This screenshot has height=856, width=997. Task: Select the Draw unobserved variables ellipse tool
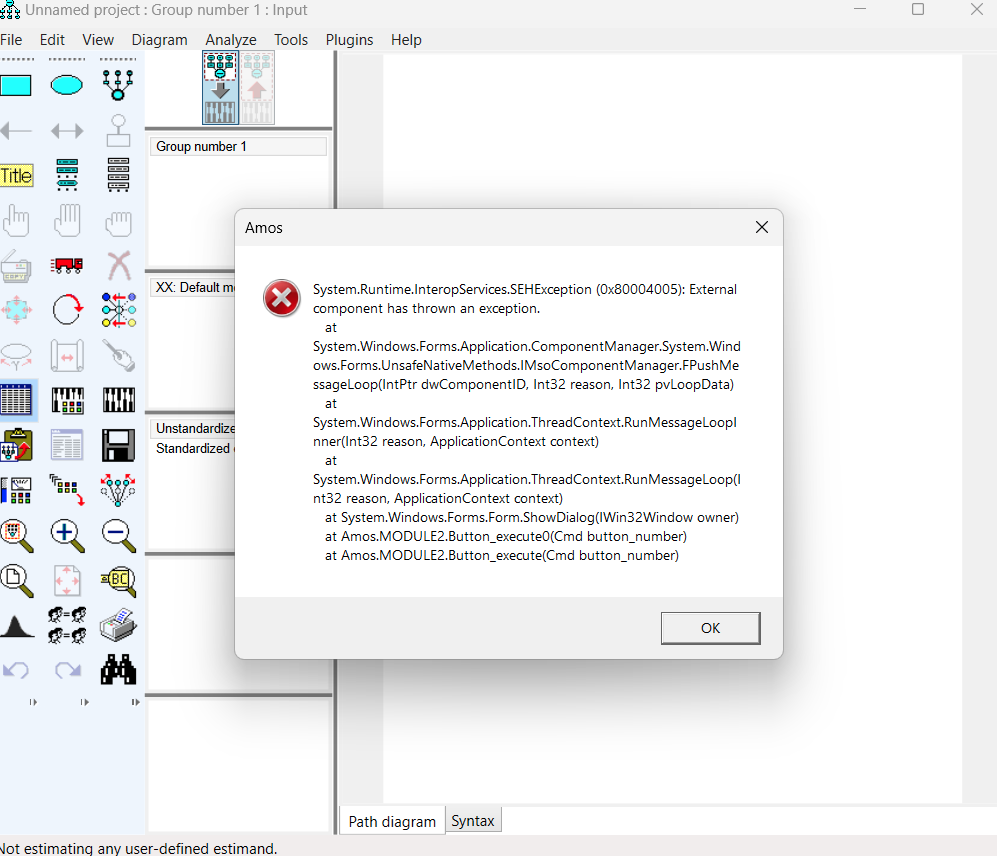coord(66,85)
